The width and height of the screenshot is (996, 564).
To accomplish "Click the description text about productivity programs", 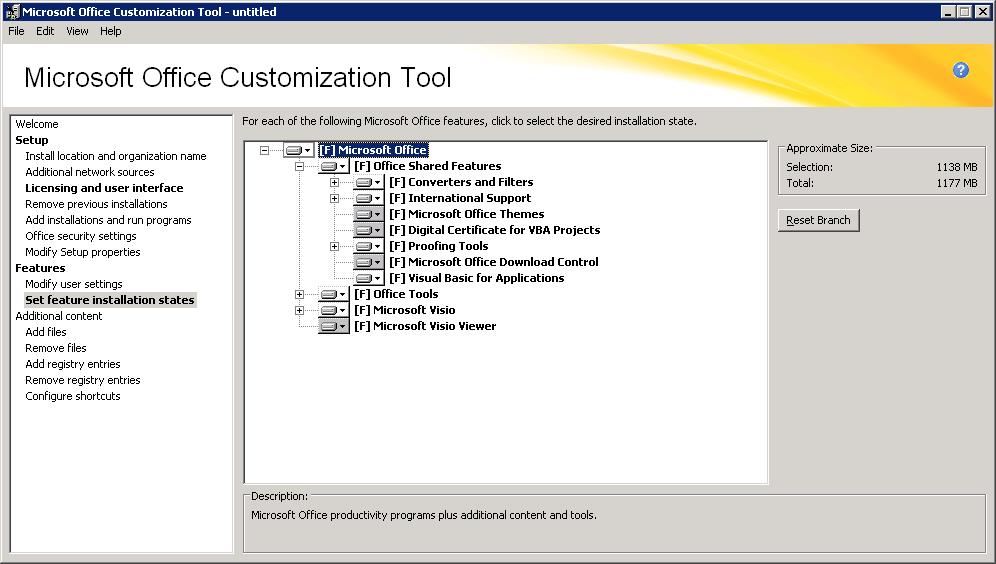I will pos(424,515).
